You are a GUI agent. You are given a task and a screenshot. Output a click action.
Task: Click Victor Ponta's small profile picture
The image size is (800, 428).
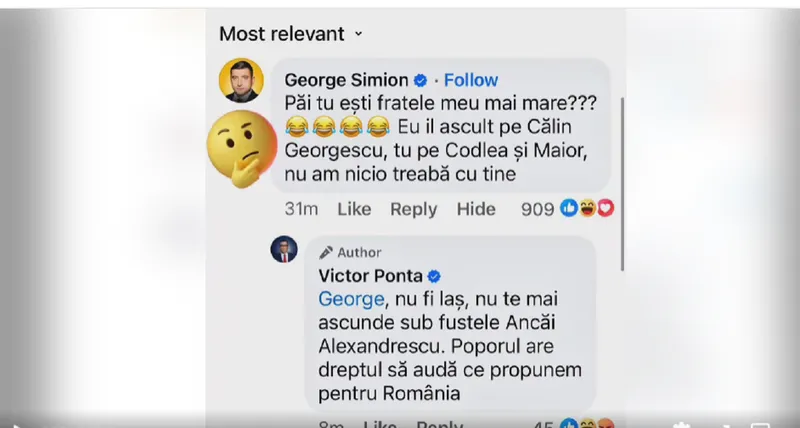(284, 250)
